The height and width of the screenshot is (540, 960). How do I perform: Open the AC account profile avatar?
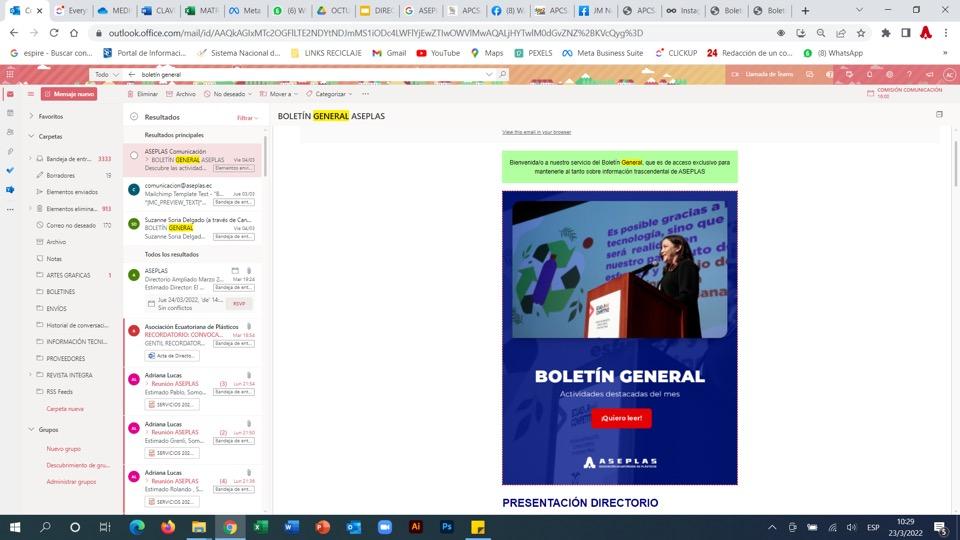click(x=950, y=74)
